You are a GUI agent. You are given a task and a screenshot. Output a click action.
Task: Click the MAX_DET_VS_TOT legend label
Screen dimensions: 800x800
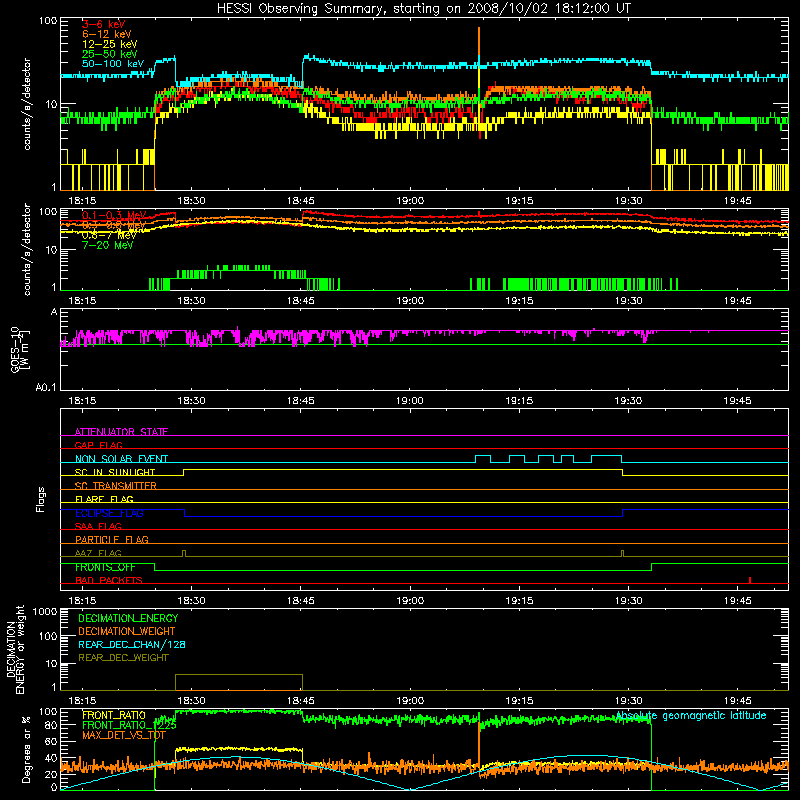(x=124, y=735)
